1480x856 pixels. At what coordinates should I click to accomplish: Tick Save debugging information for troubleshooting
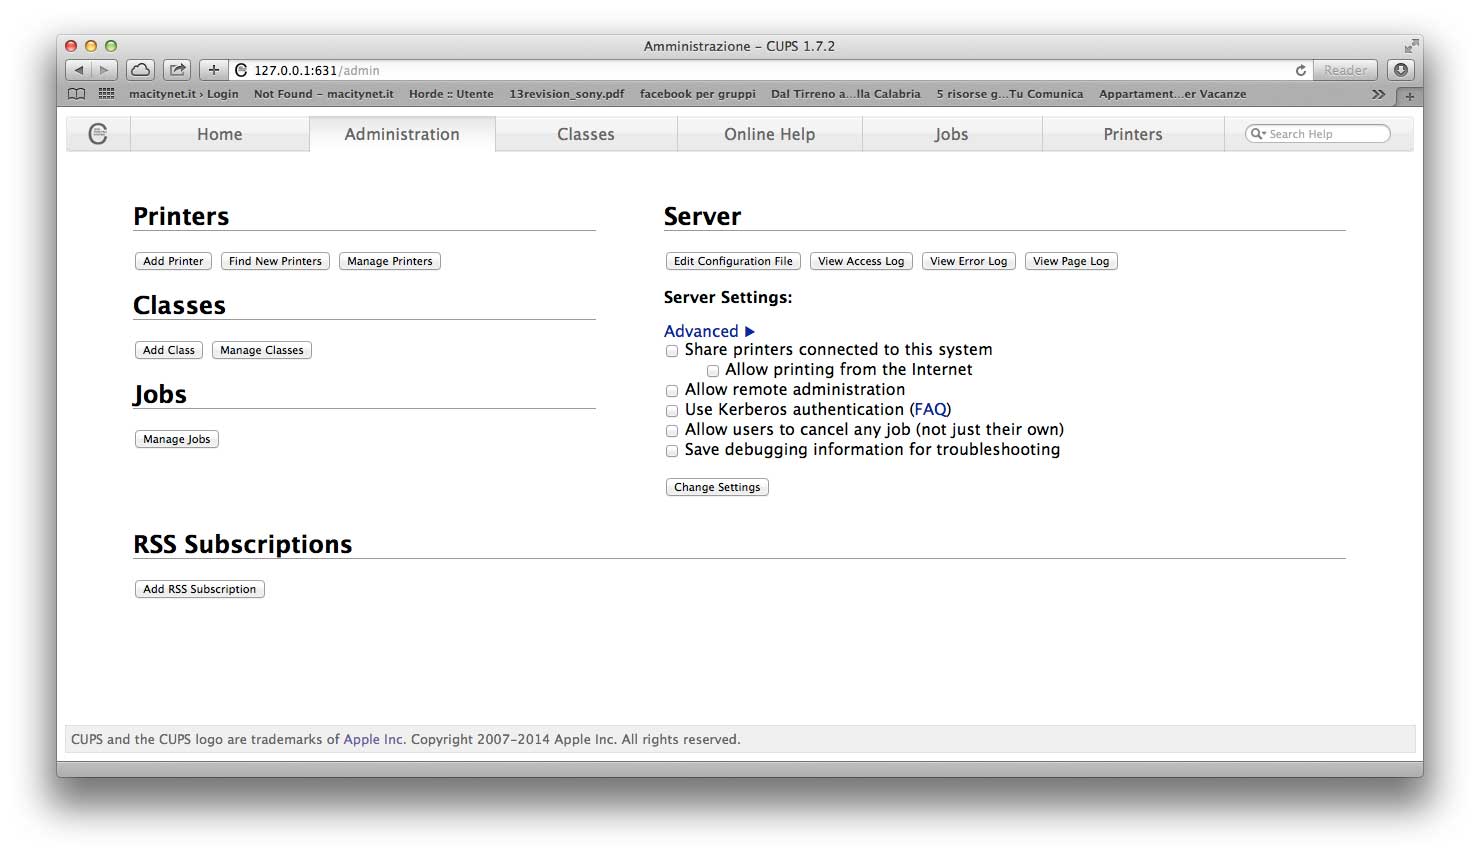(672, 451)
